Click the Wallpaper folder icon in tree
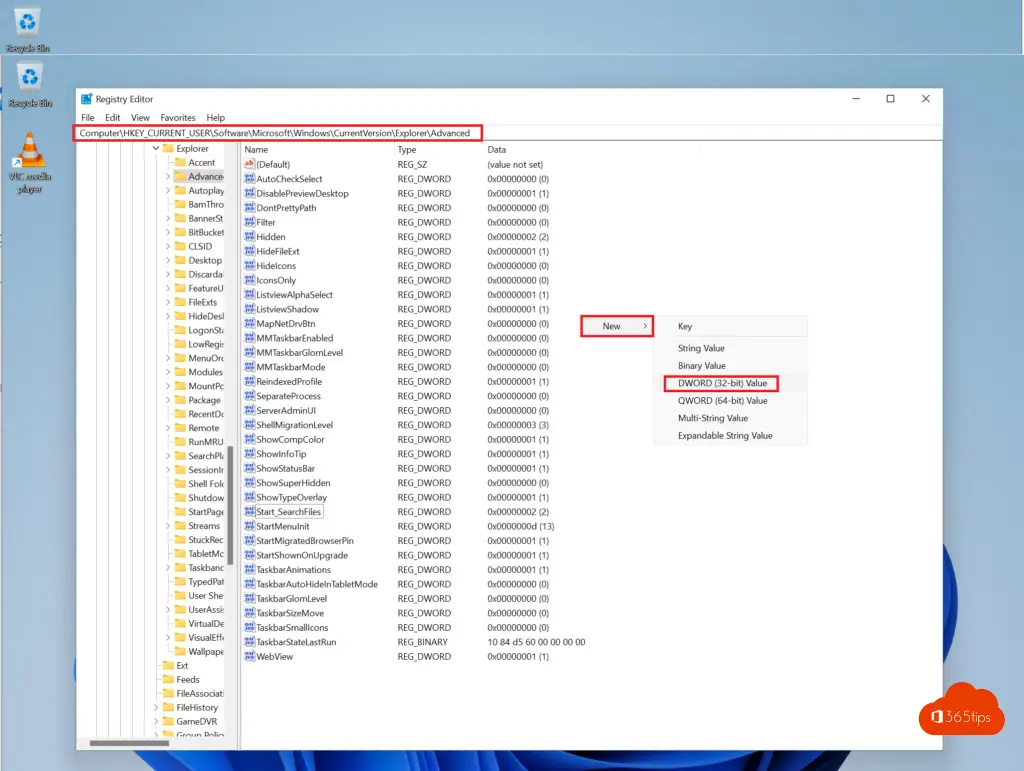The image size is (1024, 771). click(180, 651)
